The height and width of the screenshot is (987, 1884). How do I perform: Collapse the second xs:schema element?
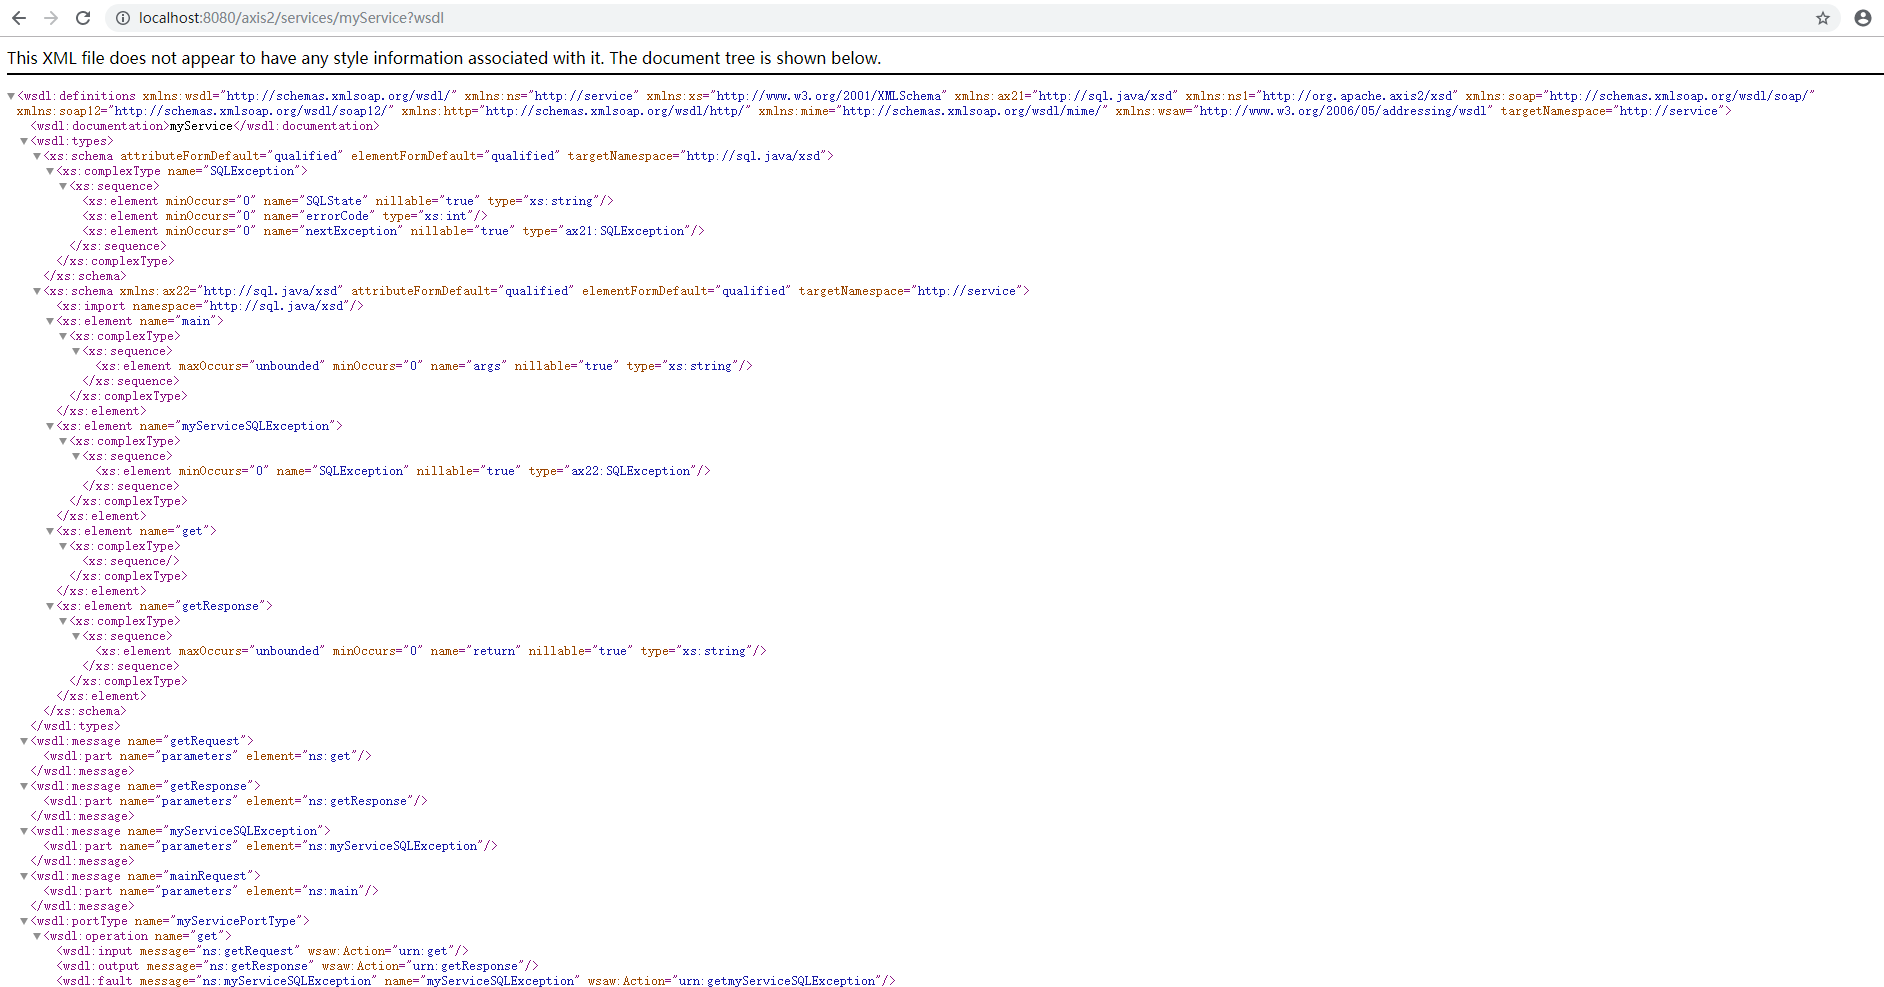[x=37, y=290]
